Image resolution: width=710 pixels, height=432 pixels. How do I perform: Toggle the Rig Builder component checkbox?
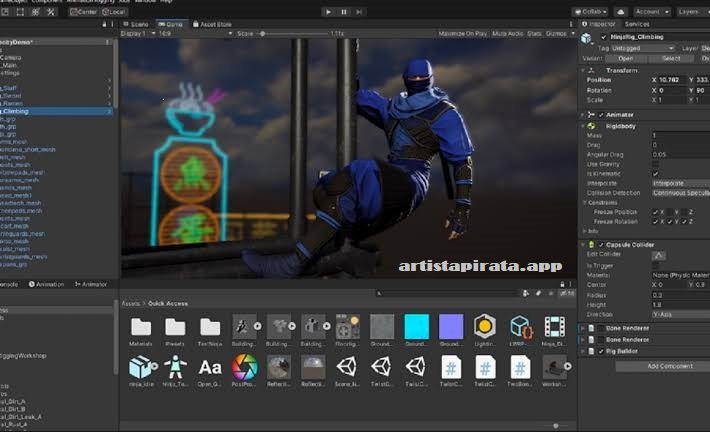(x=601, y=351)
